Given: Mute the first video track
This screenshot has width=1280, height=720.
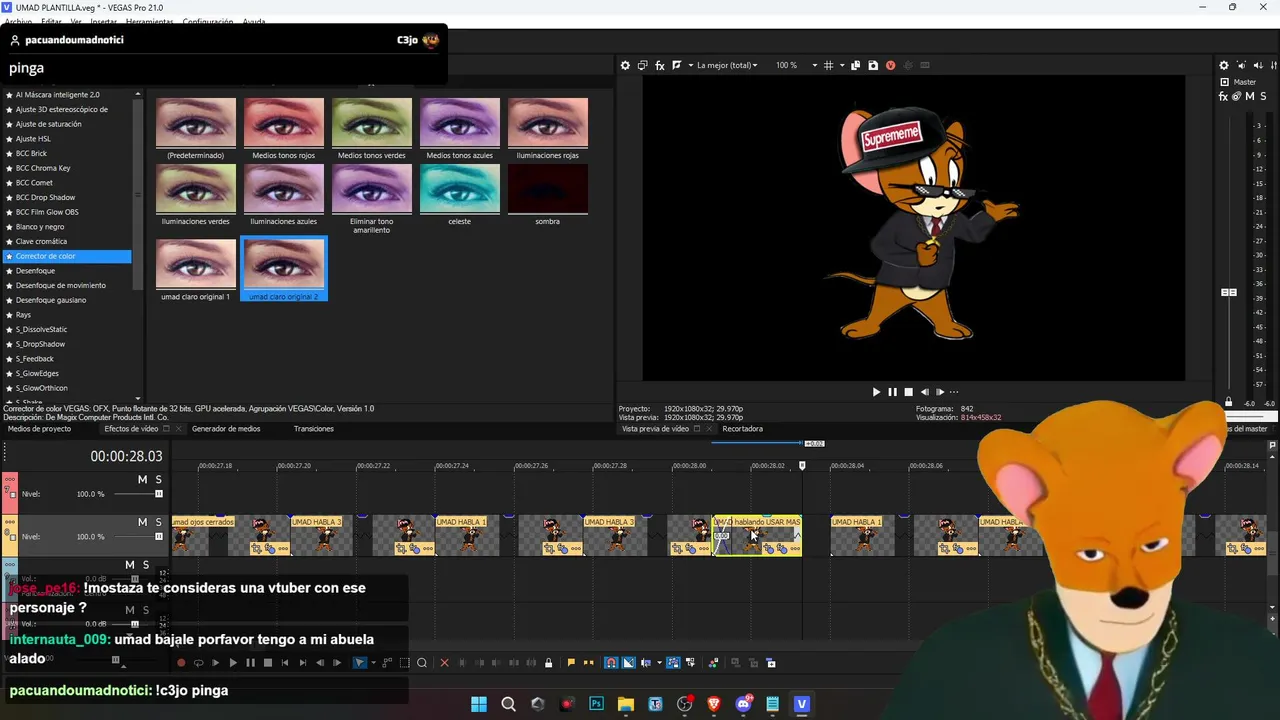Looking at the screenshot, I should [142, 480].
